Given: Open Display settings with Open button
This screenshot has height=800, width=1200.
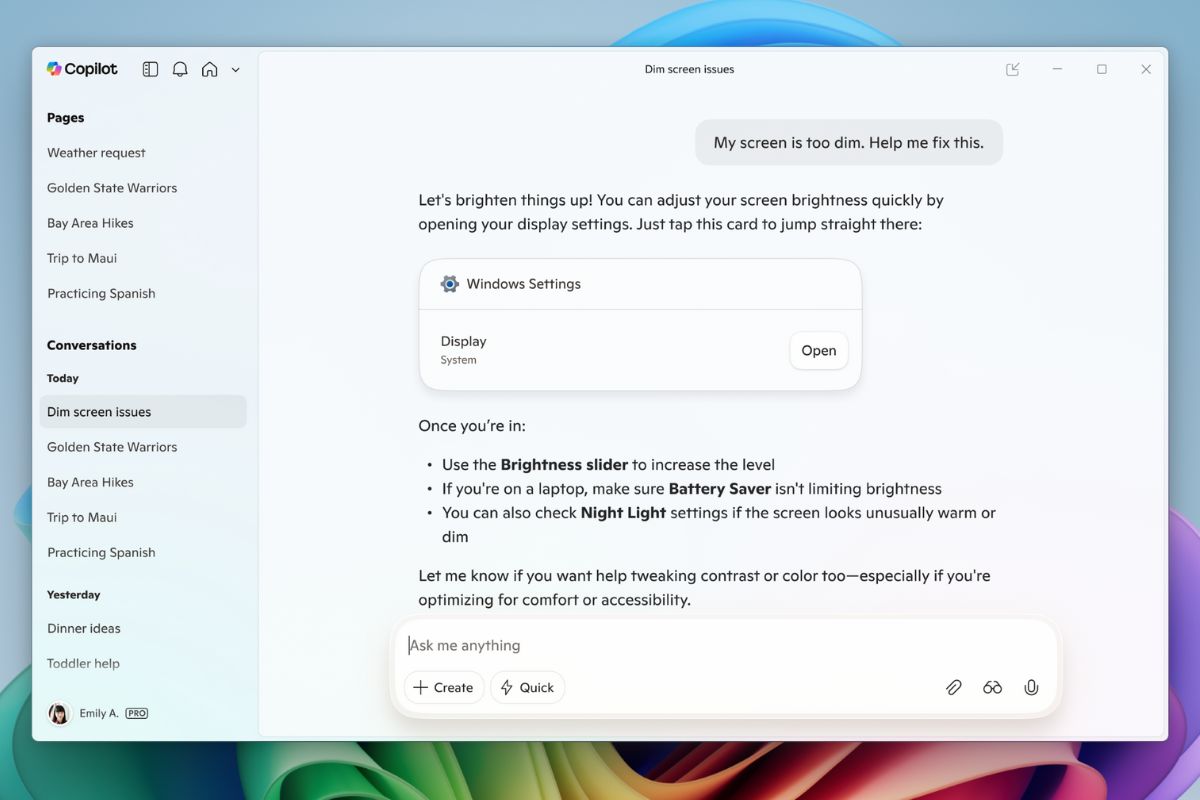Looking at the screenshot, I should 819,350.
